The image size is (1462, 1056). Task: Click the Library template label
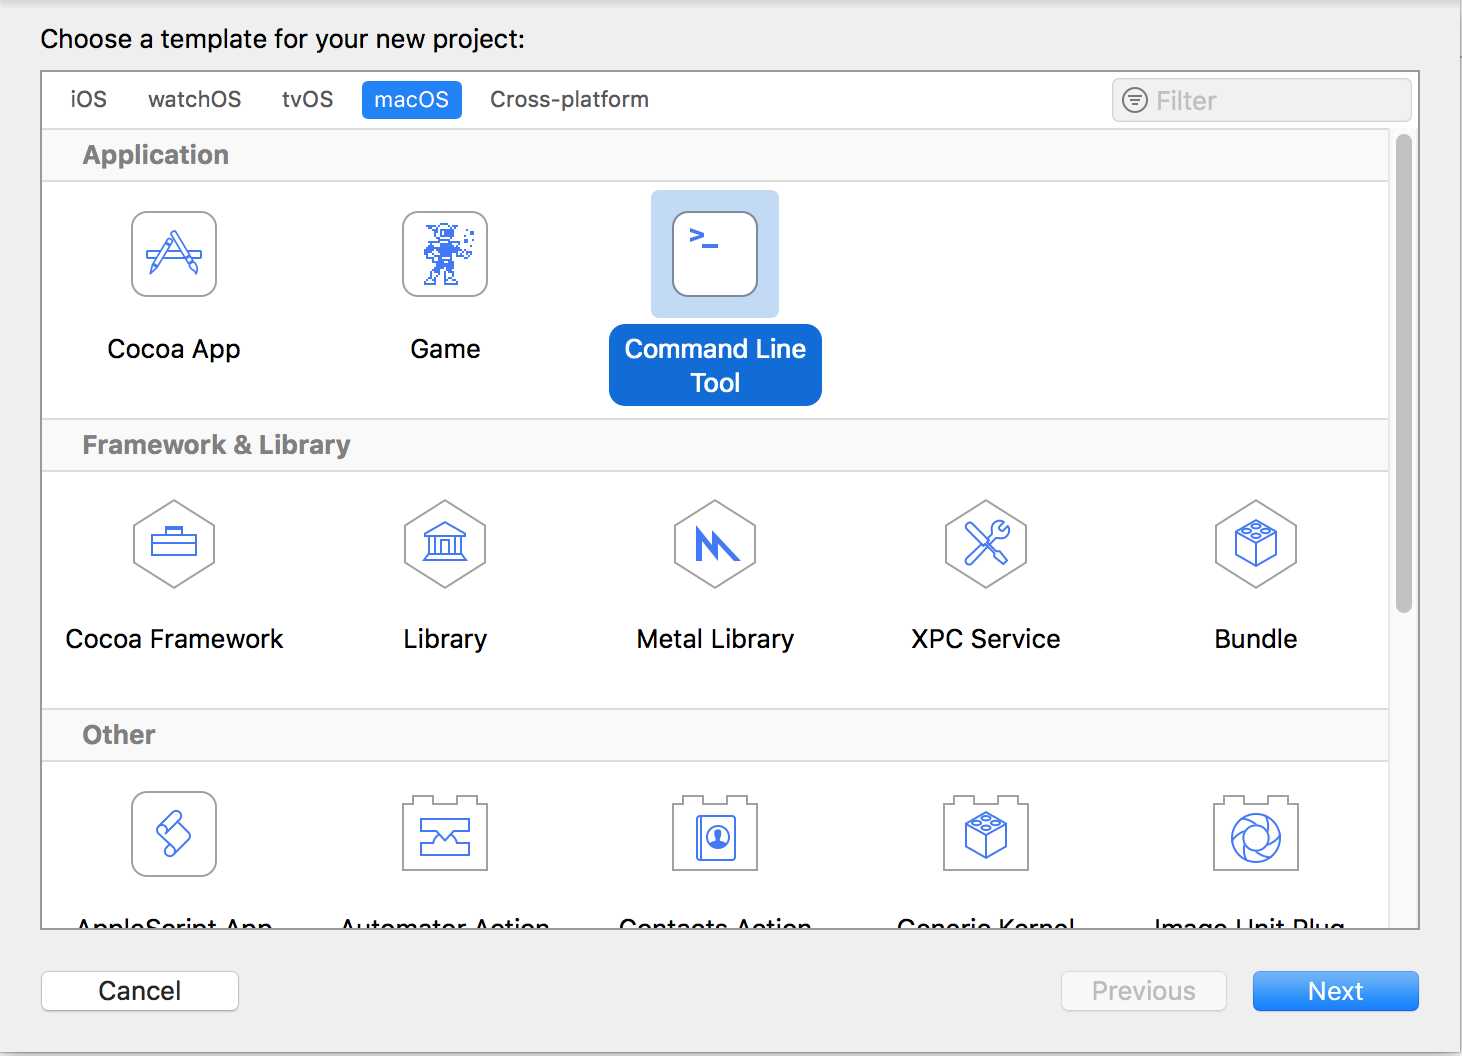445,639
